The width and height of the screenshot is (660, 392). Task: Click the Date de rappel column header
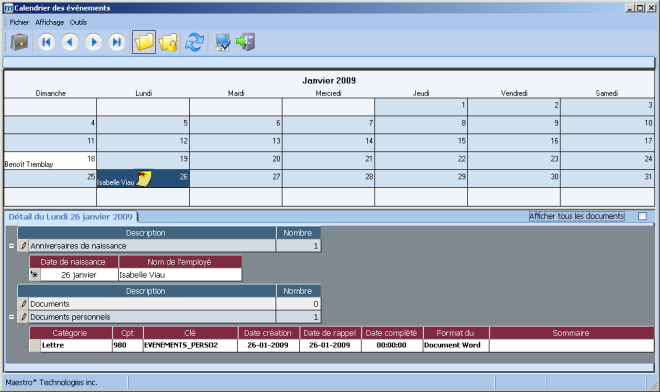pyautogui.click(x=330, y=333)
